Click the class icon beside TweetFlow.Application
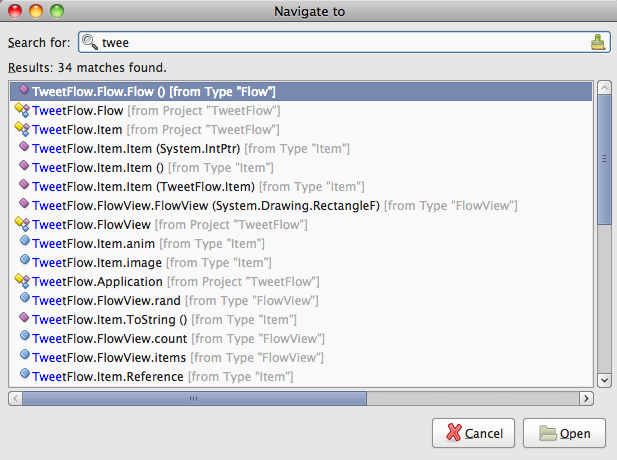This screenshot has width=617, height=460. [23, 281]
